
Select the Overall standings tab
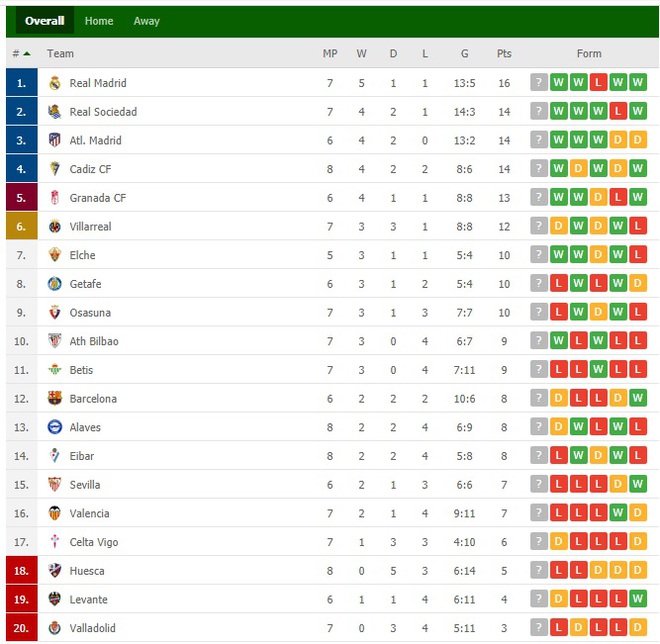(45, 21)
